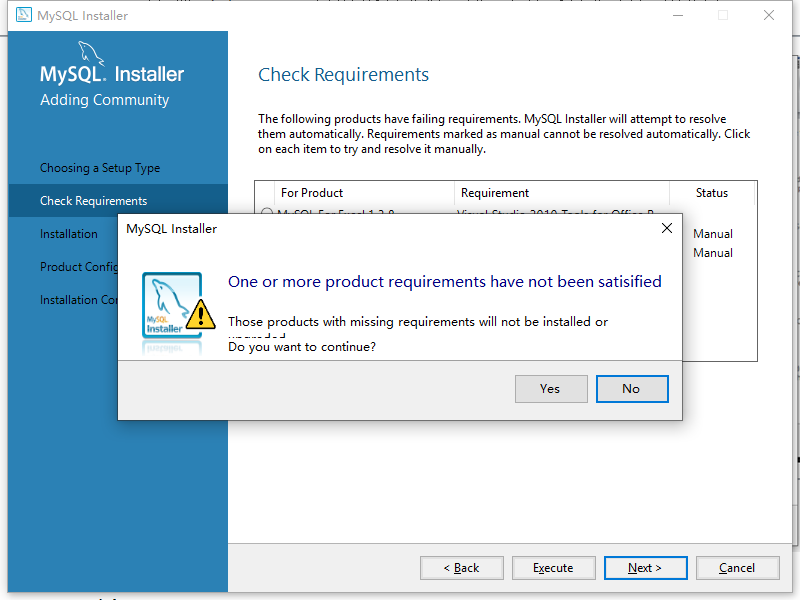Viewport: 800px width, 600px height.
Task: Click the requirements not satisfied heading
Action: click(444, 282)
